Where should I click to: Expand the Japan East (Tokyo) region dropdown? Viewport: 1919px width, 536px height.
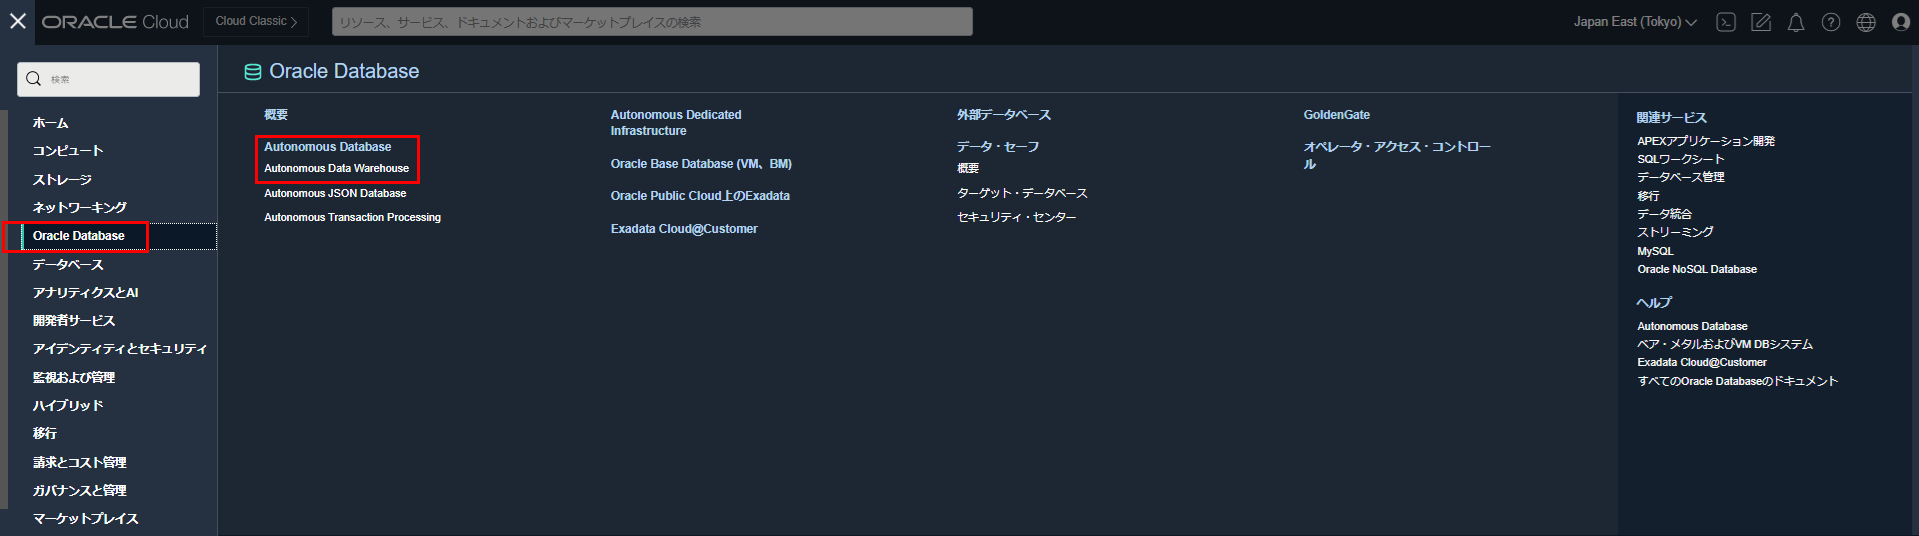click(x=1634, y=22)
